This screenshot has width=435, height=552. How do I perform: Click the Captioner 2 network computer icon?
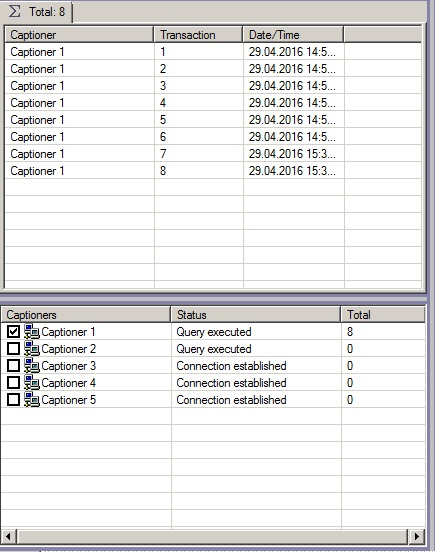(32, 349)
